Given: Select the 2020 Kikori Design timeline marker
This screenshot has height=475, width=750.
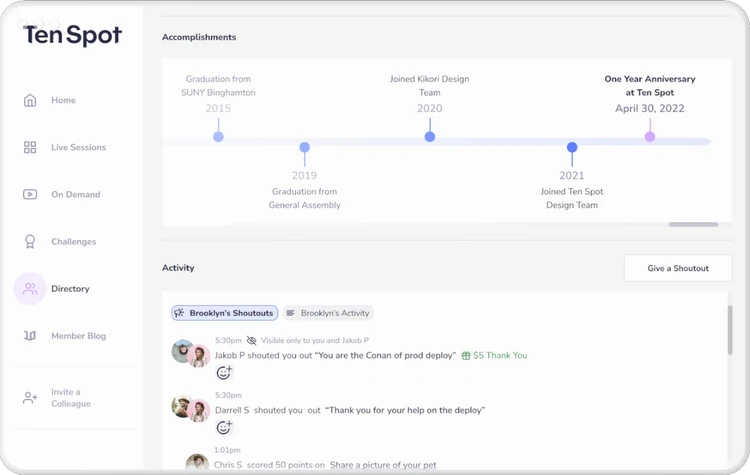Looking at the screenshot, I should (430, 137).
